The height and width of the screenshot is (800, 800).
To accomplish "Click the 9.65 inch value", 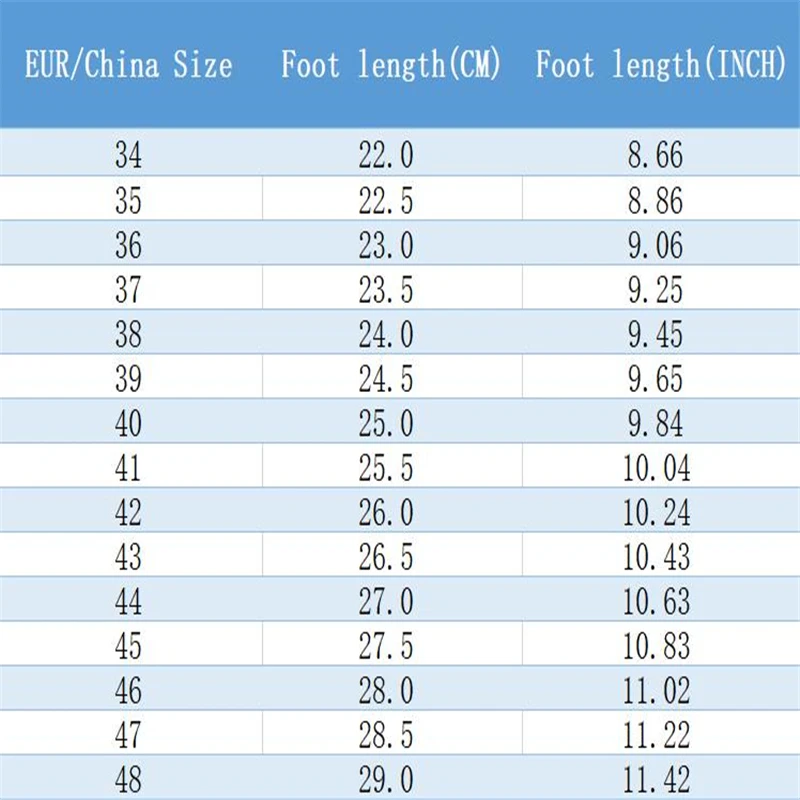I will (656, 379).
